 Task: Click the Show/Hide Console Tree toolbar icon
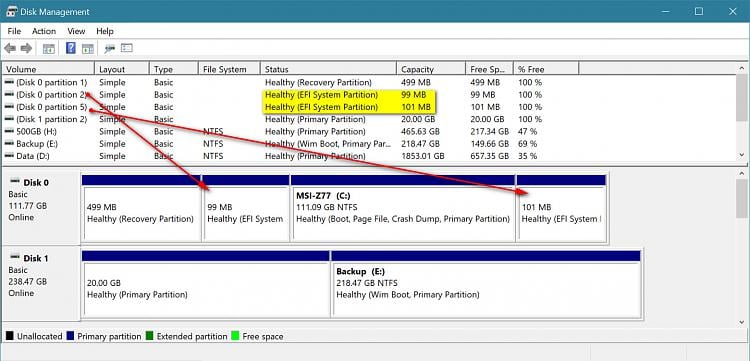49,48
